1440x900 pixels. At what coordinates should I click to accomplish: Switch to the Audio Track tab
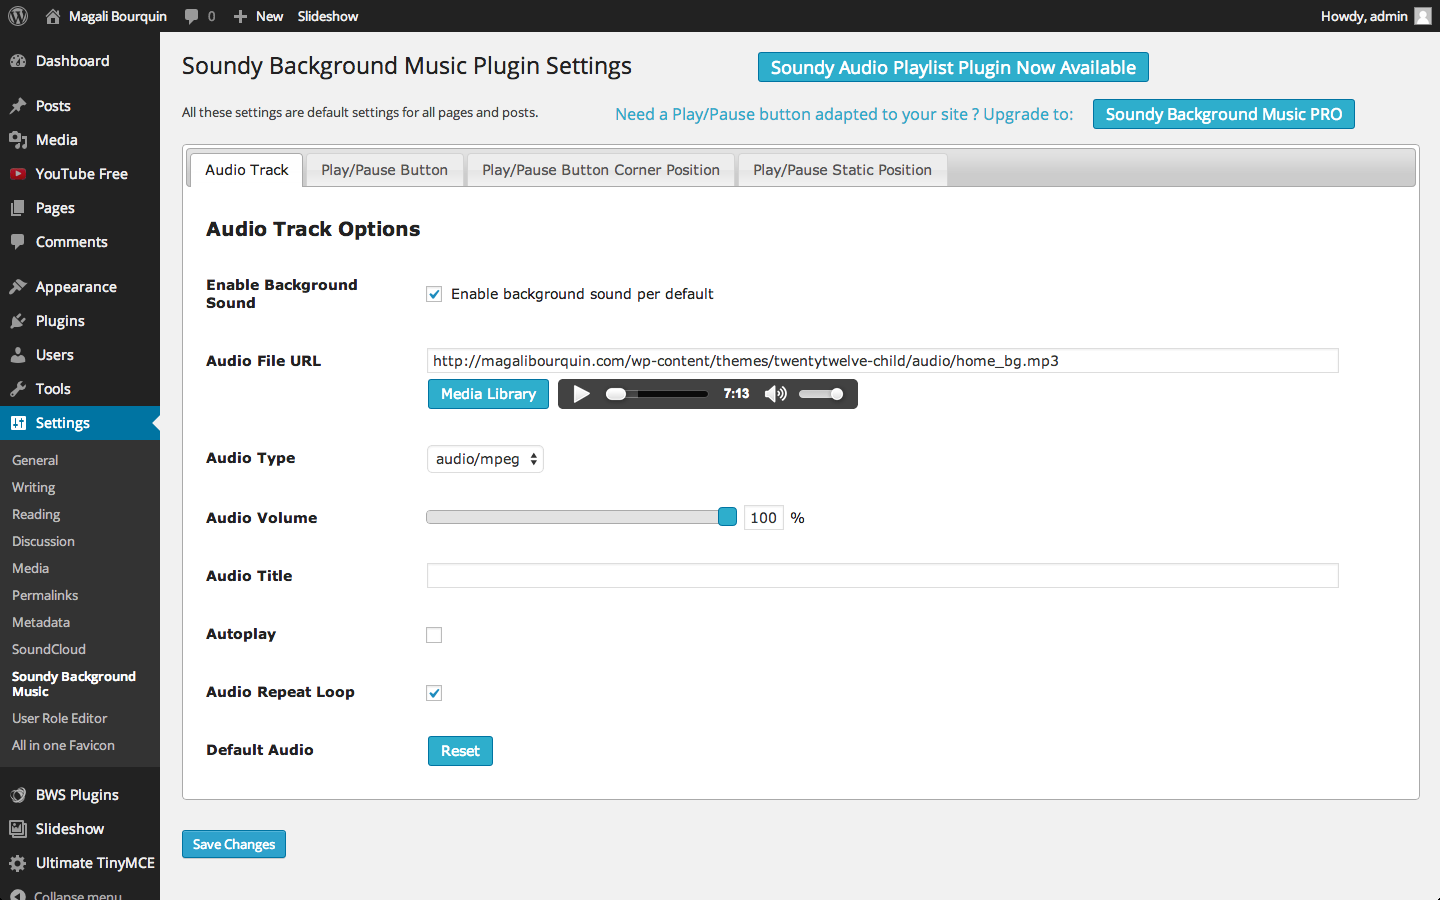click(x=247, y=170)
